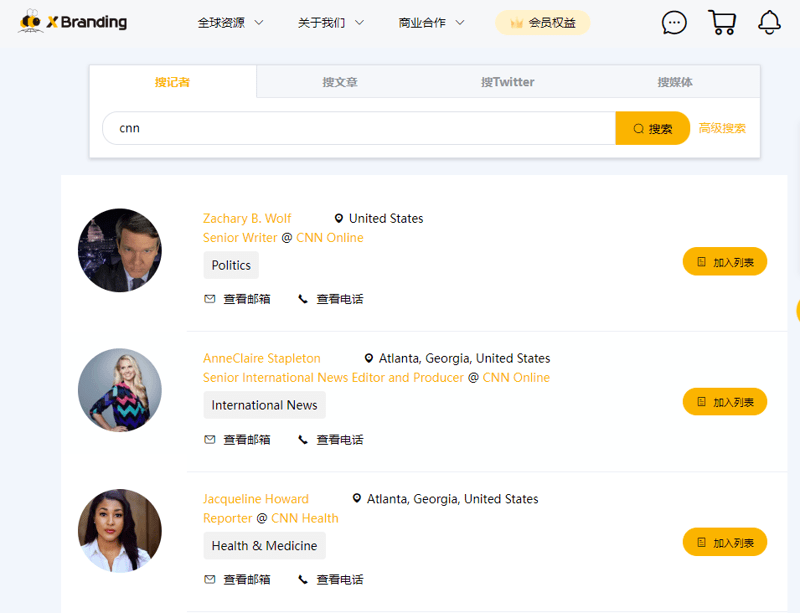The image size is (800, 613).
Task: Click the phone icon in Zachary B. Wolf's row
Action: tap(303, 299)
